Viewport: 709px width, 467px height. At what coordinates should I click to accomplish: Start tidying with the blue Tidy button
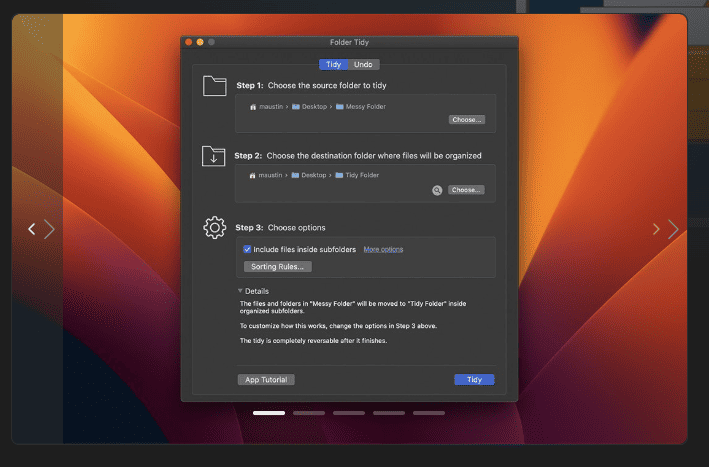pos(474,380)
